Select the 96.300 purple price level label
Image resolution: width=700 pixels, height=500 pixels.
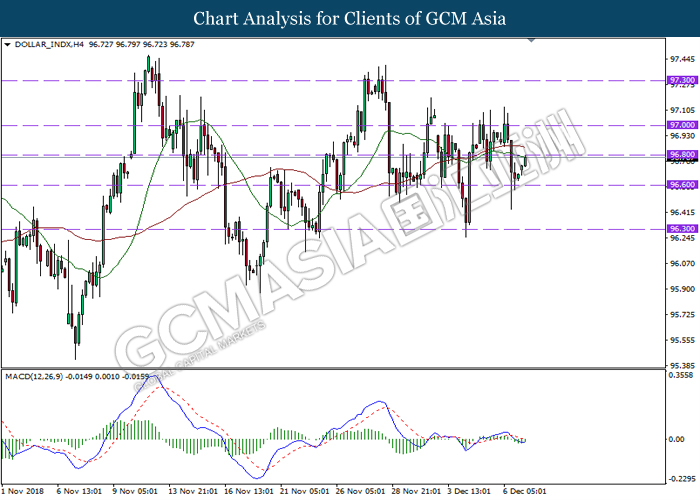click(x=682, y=229)
